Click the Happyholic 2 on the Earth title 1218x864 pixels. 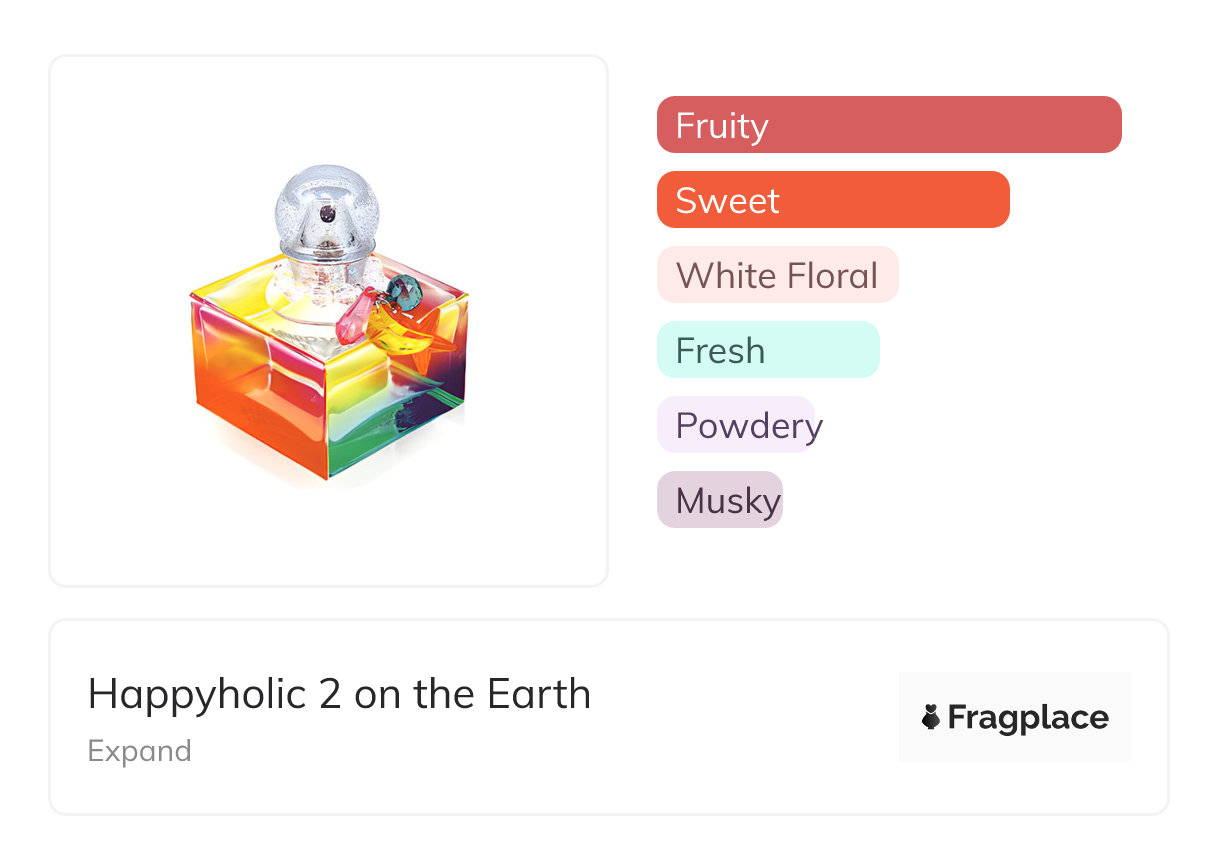(339, 694)
